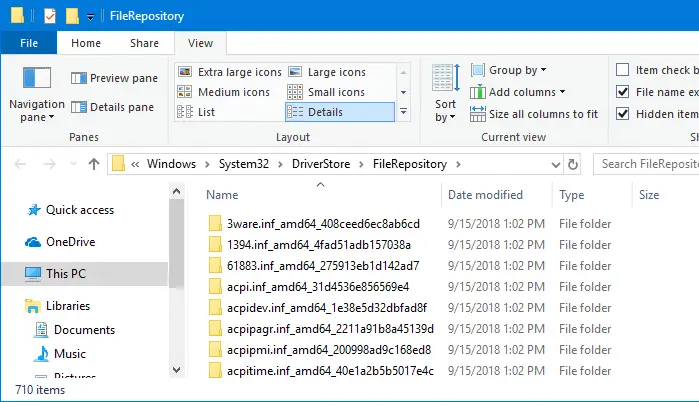Switch to the Share tab
This screenshot has width=699, height=402.
tap(144, 43)
